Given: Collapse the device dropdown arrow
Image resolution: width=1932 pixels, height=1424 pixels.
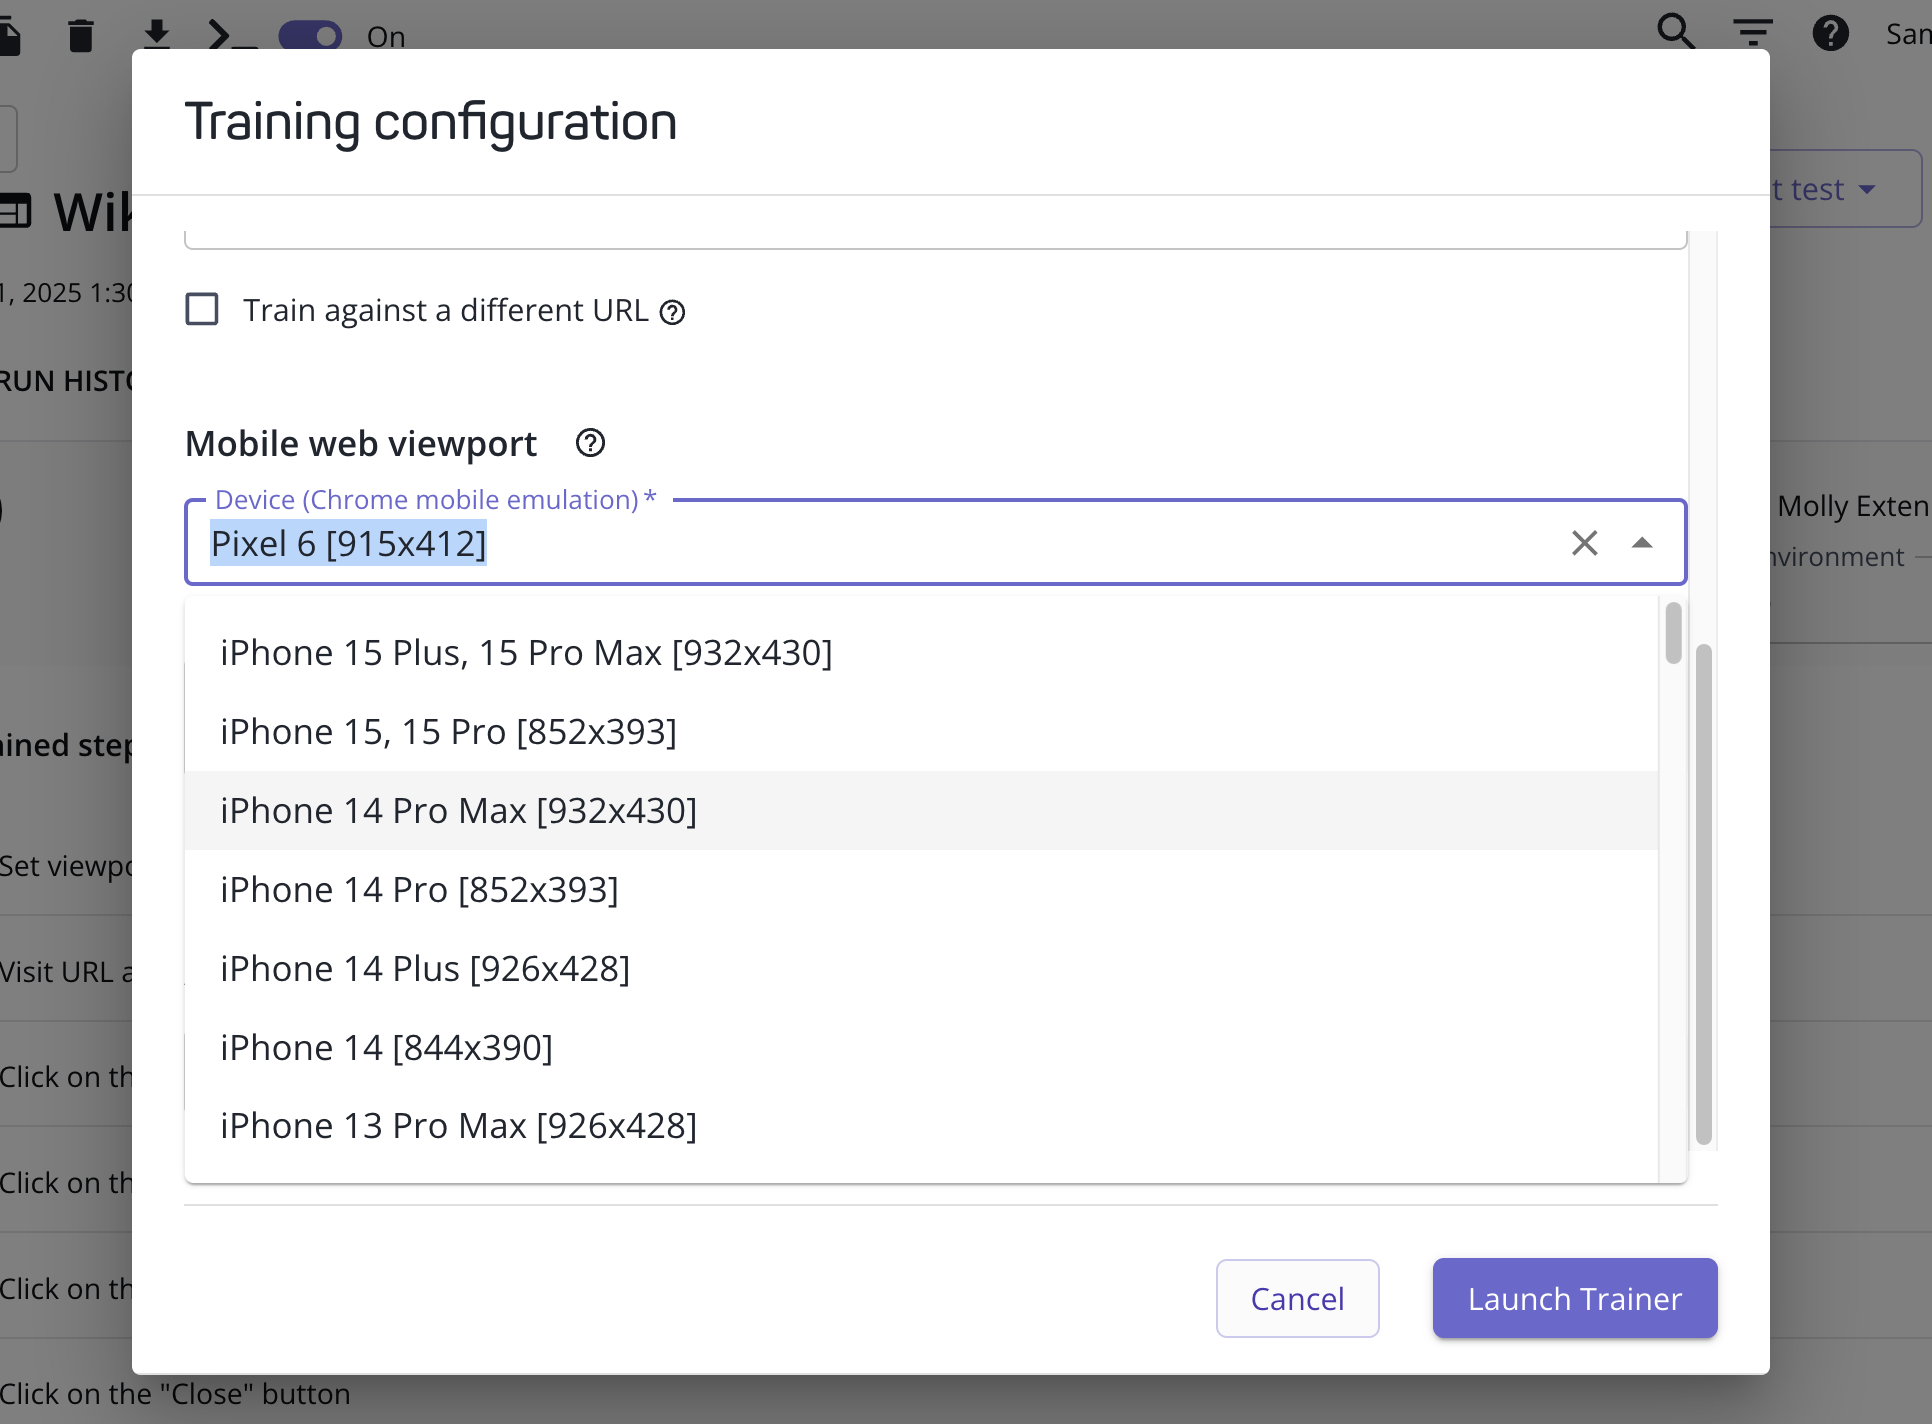Looking at the screenshot, I should pos(1641,543).
